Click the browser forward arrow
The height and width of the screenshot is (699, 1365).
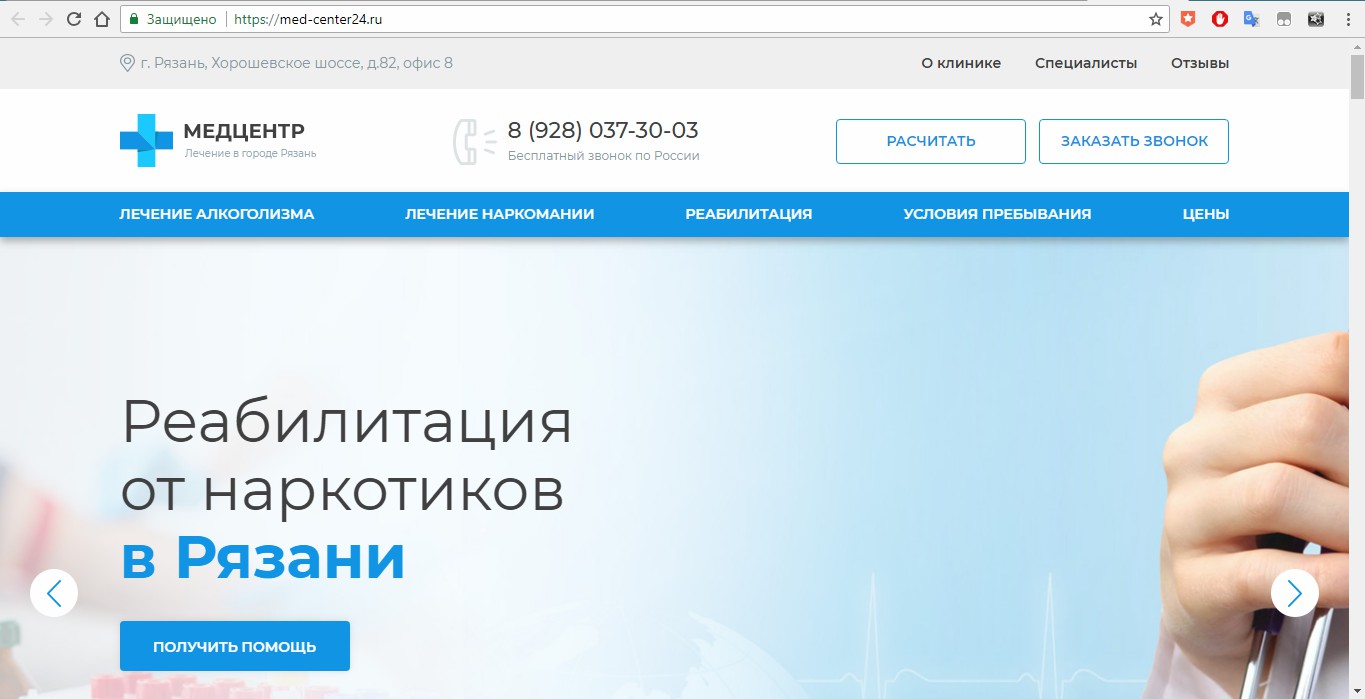[x=46, y=19]
